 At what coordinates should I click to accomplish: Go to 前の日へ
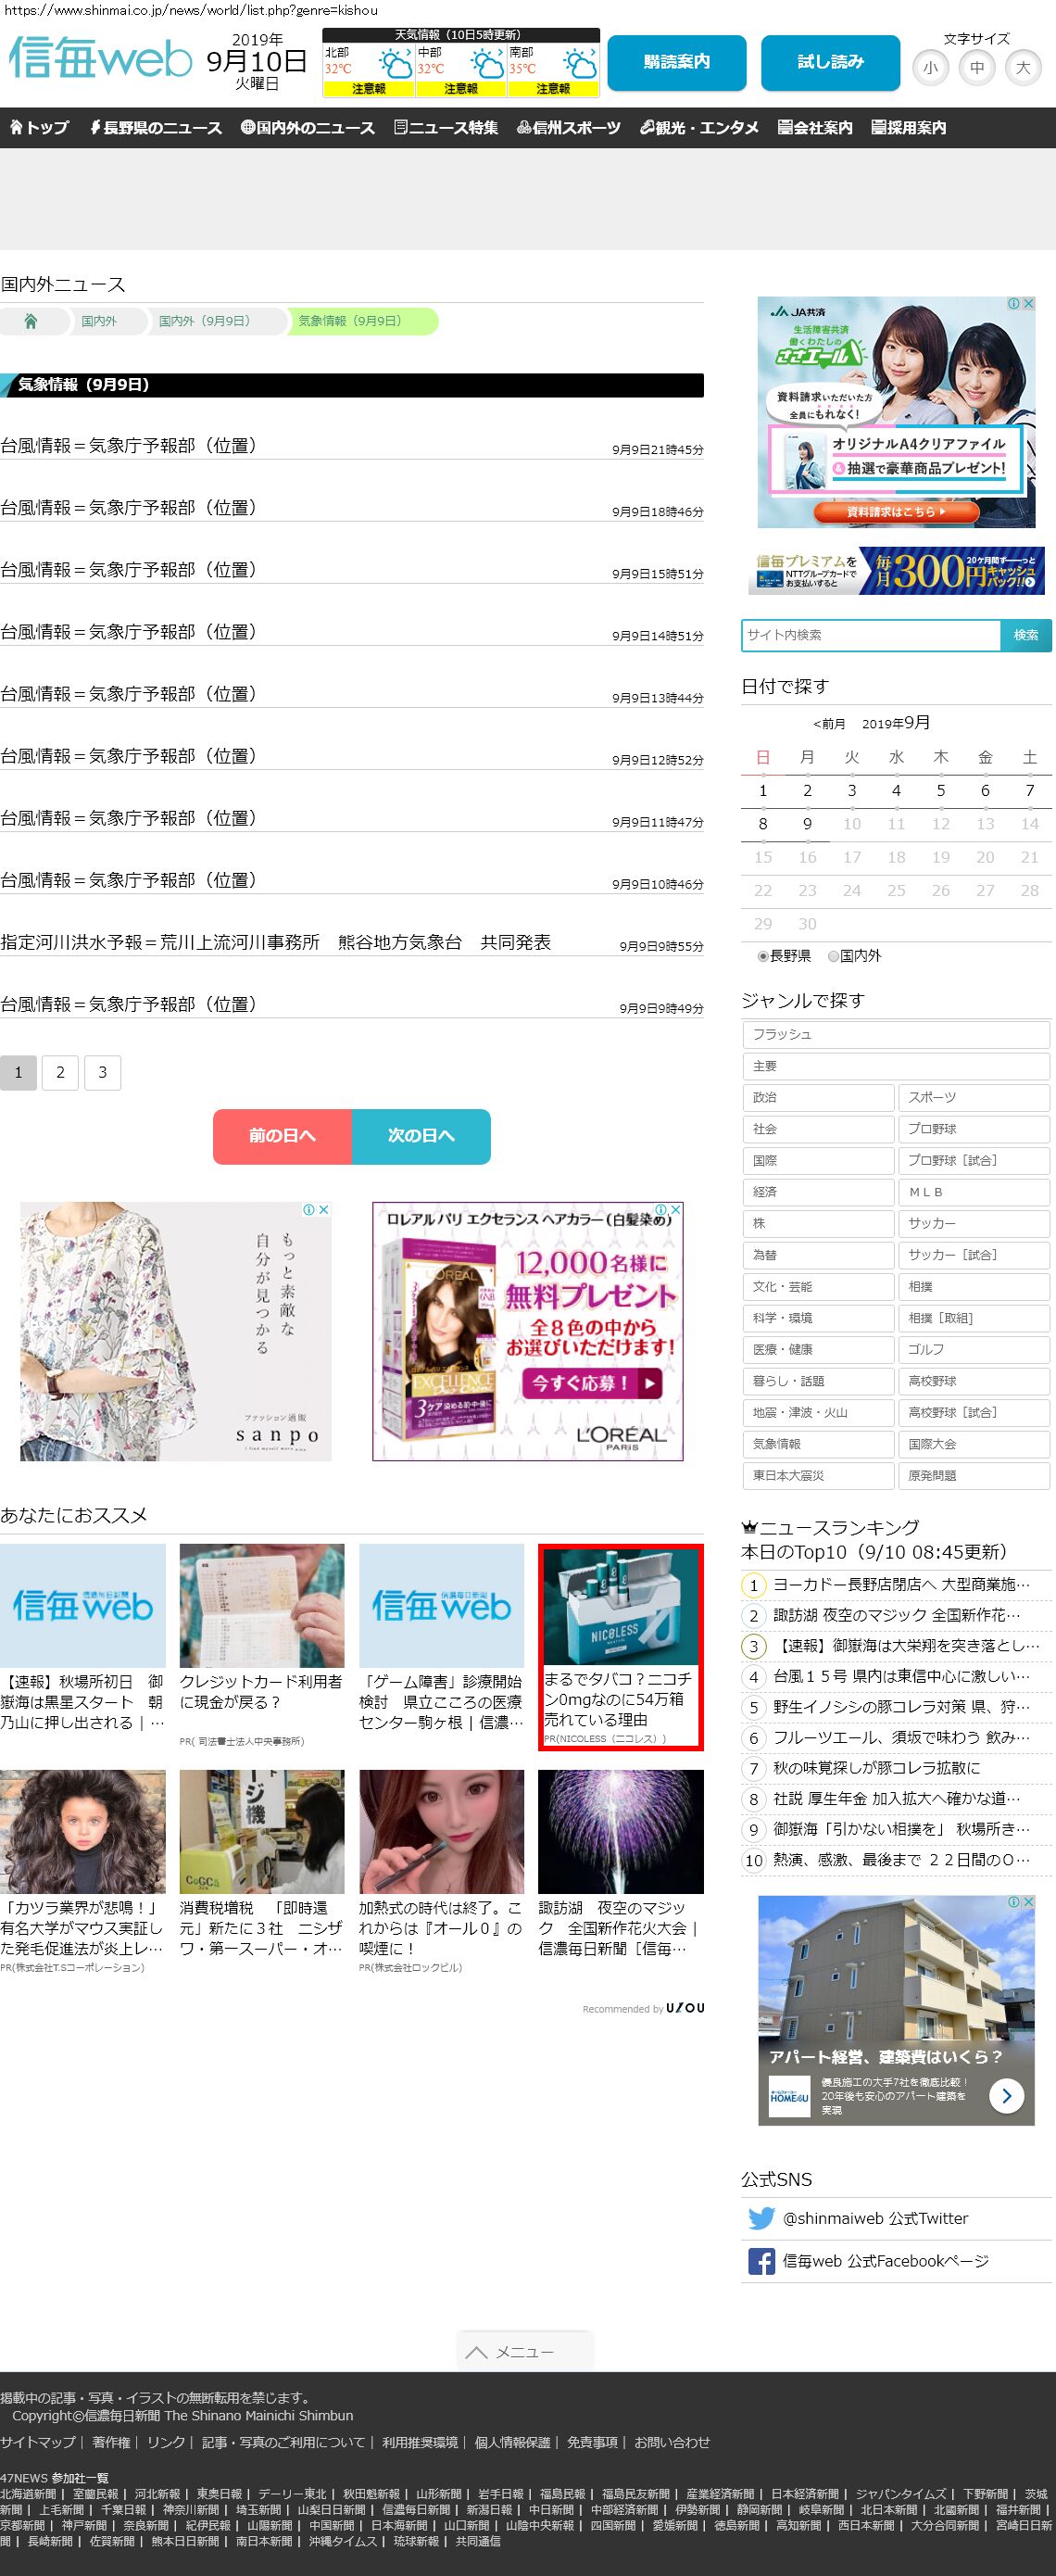(282, 1136)
